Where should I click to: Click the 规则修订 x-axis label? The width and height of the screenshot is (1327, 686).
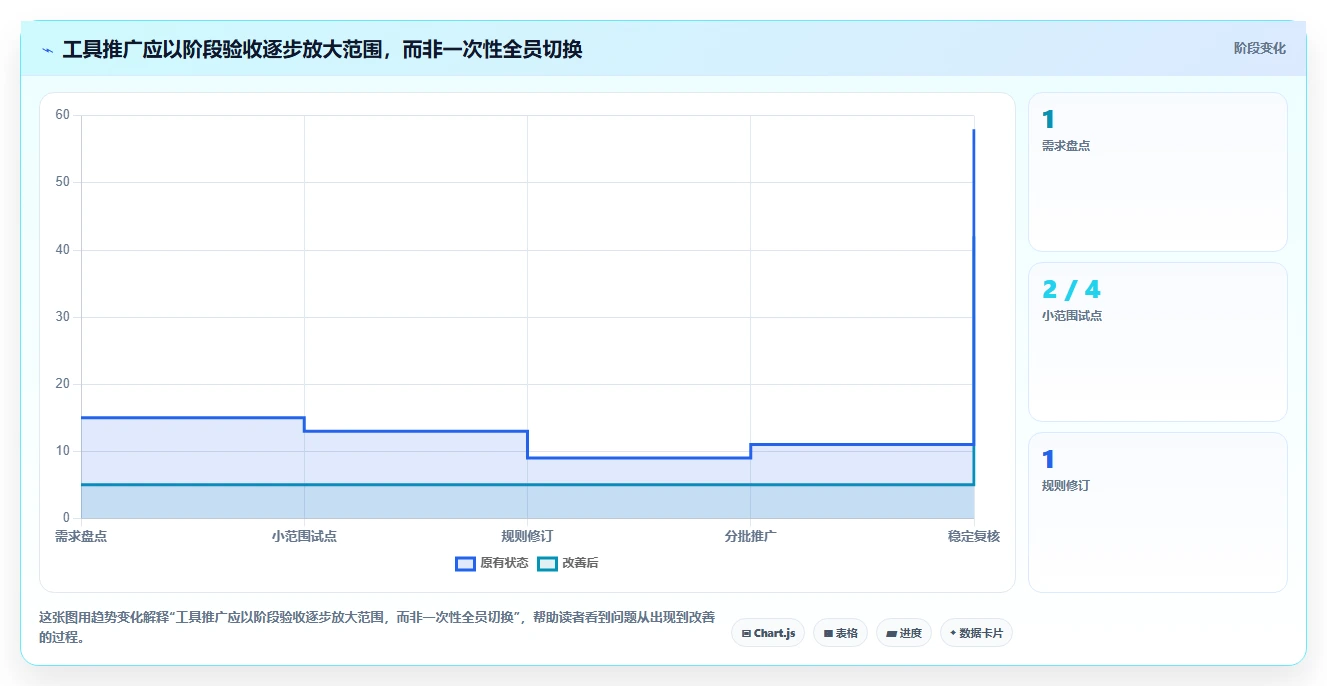527,536
